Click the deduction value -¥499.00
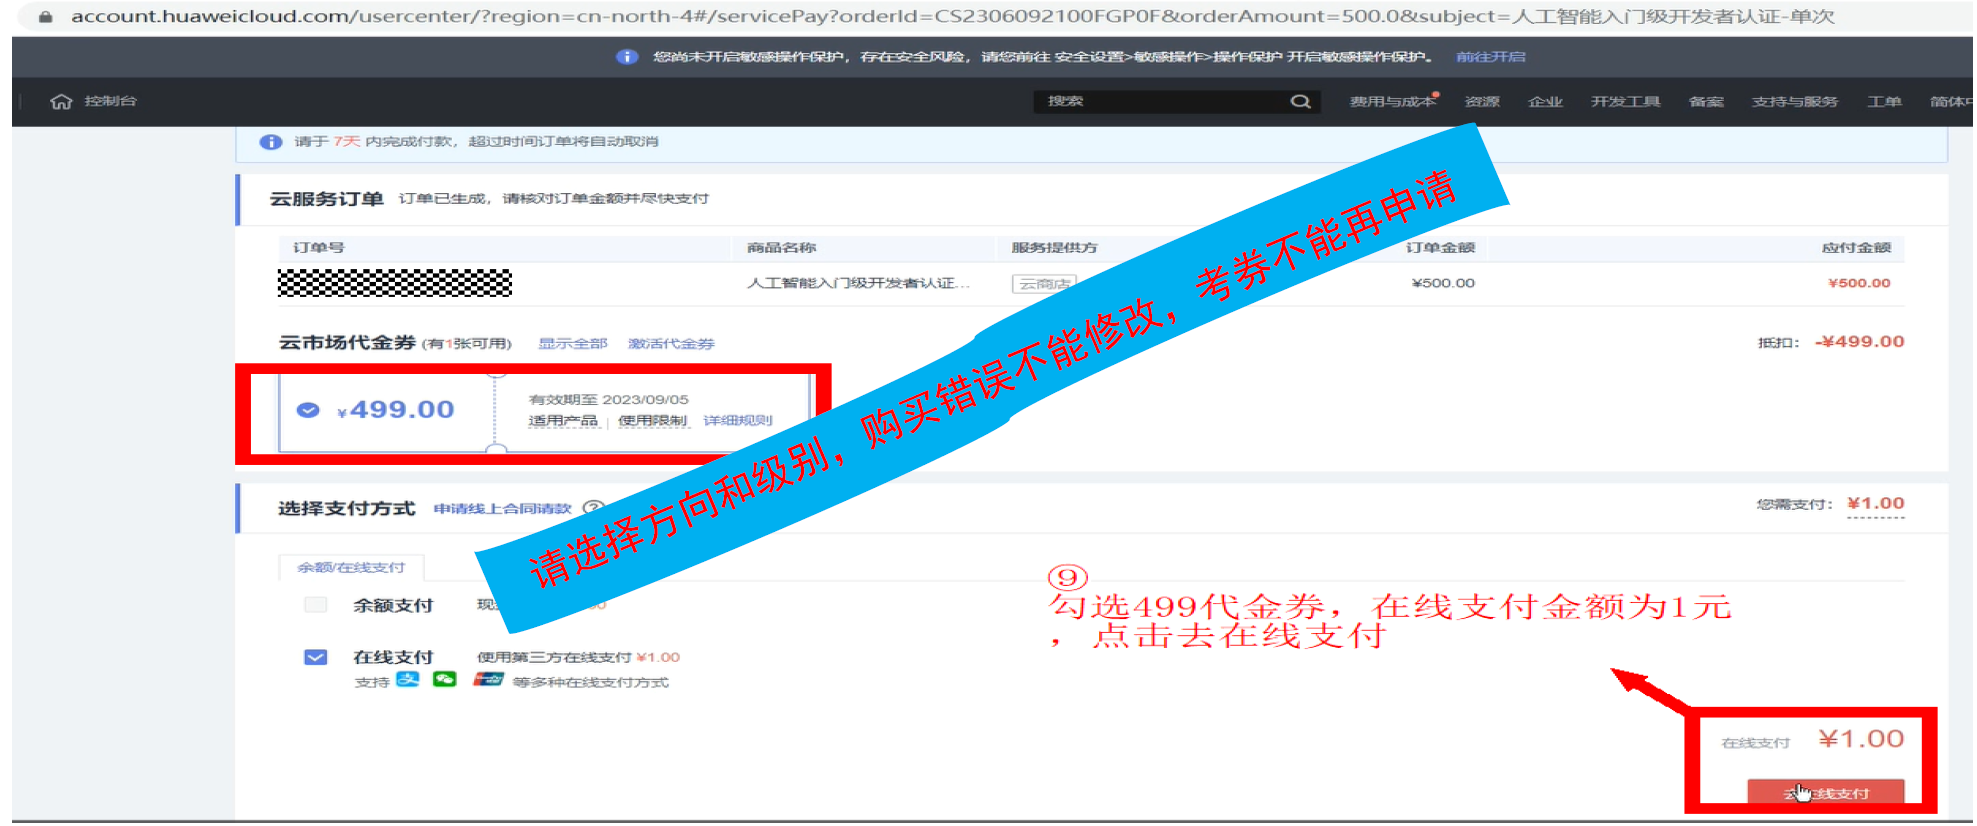 coord(1860,341)
